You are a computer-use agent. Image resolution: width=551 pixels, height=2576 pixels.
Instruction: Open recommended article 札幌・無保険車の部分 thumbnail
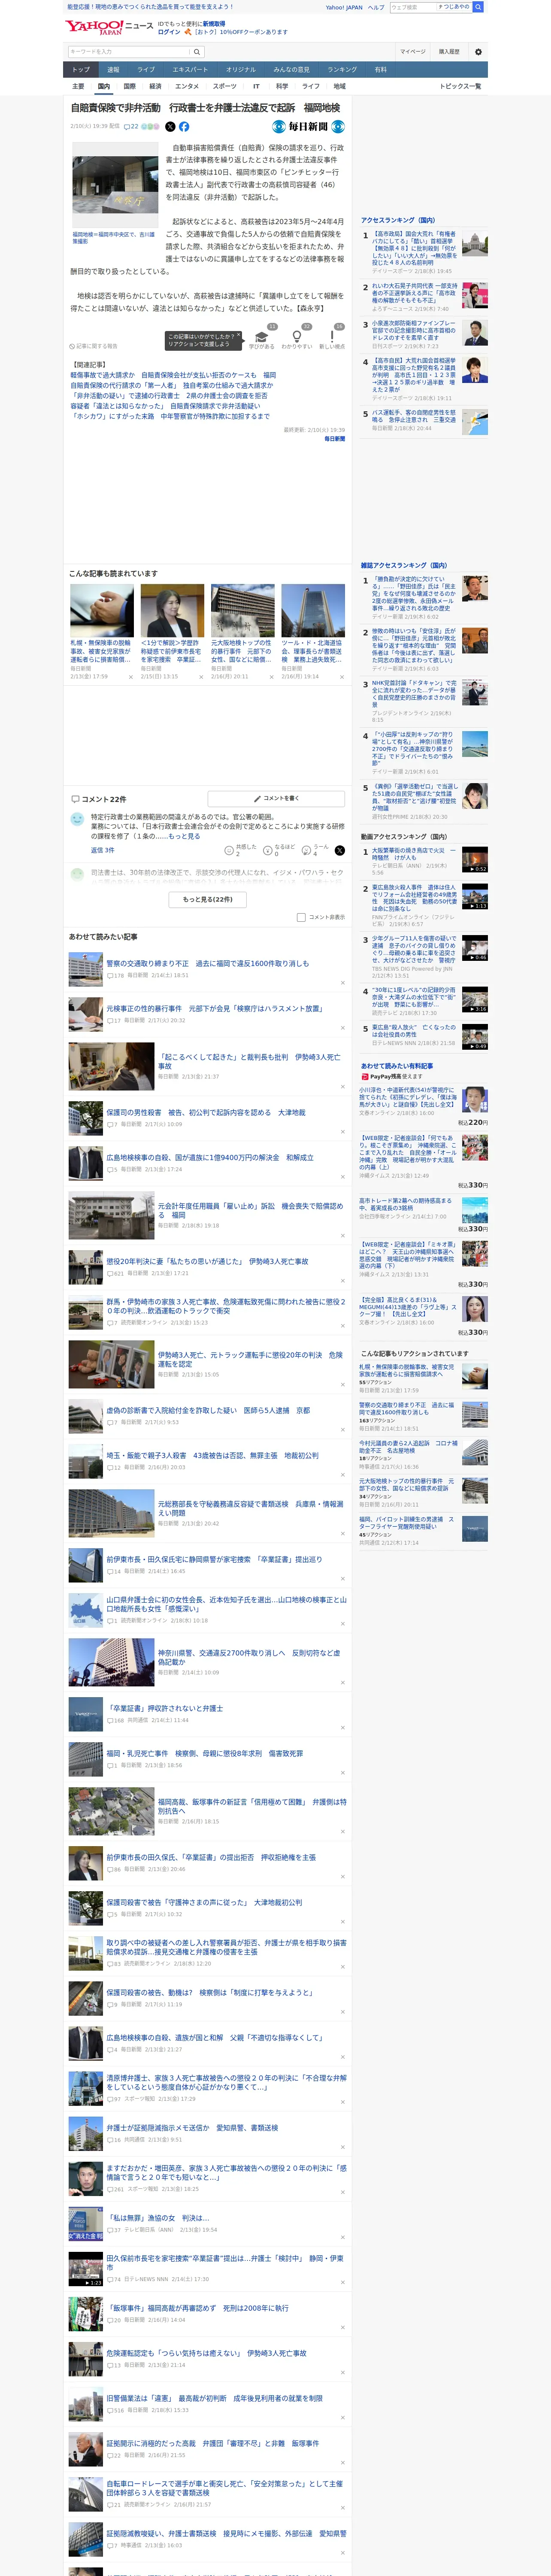[x=102, y=610]
